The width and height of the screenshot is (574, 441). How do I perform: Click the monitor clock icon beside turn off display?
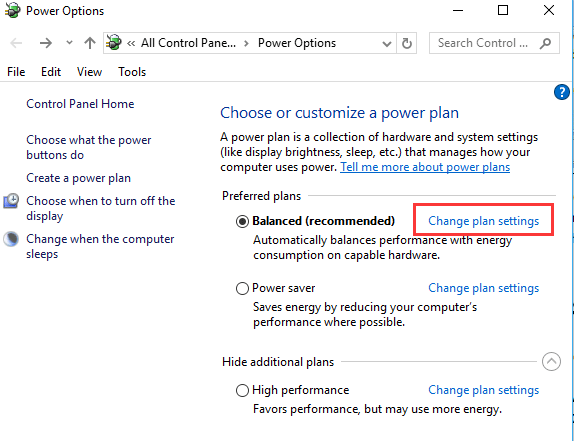pos(11,201)
